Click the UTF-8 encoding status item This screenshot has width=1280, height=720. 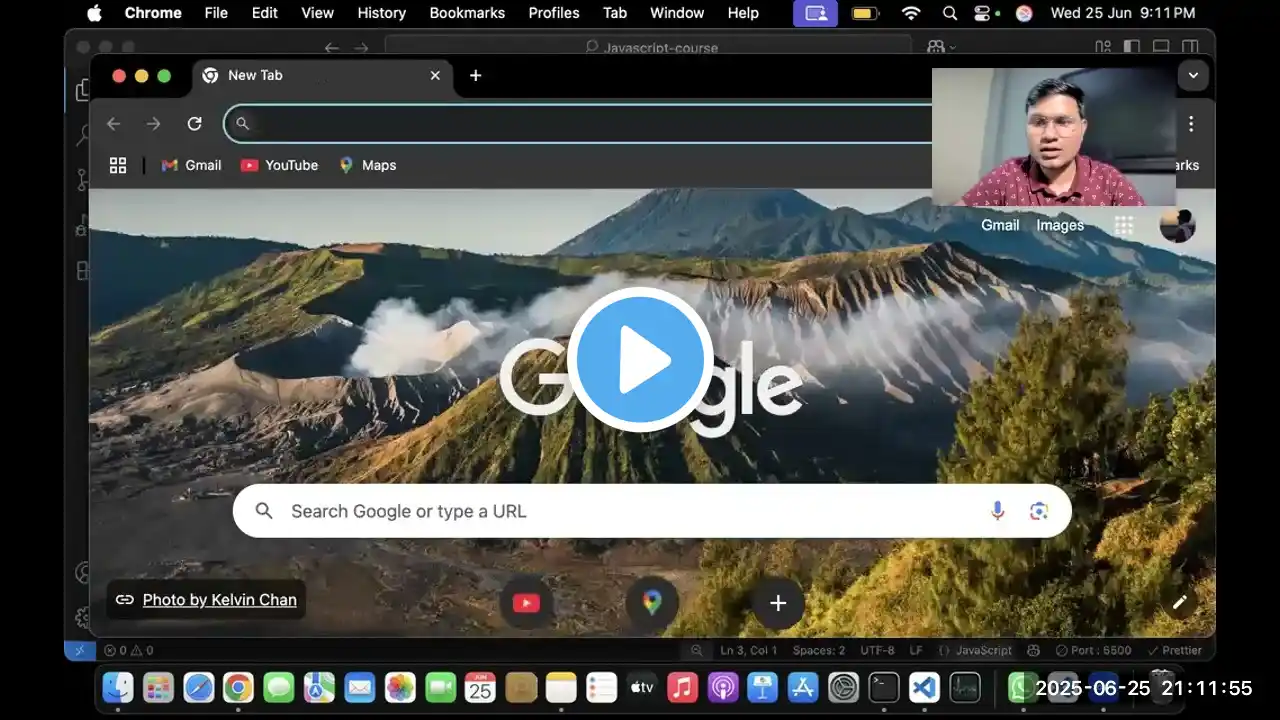point(878,650)
